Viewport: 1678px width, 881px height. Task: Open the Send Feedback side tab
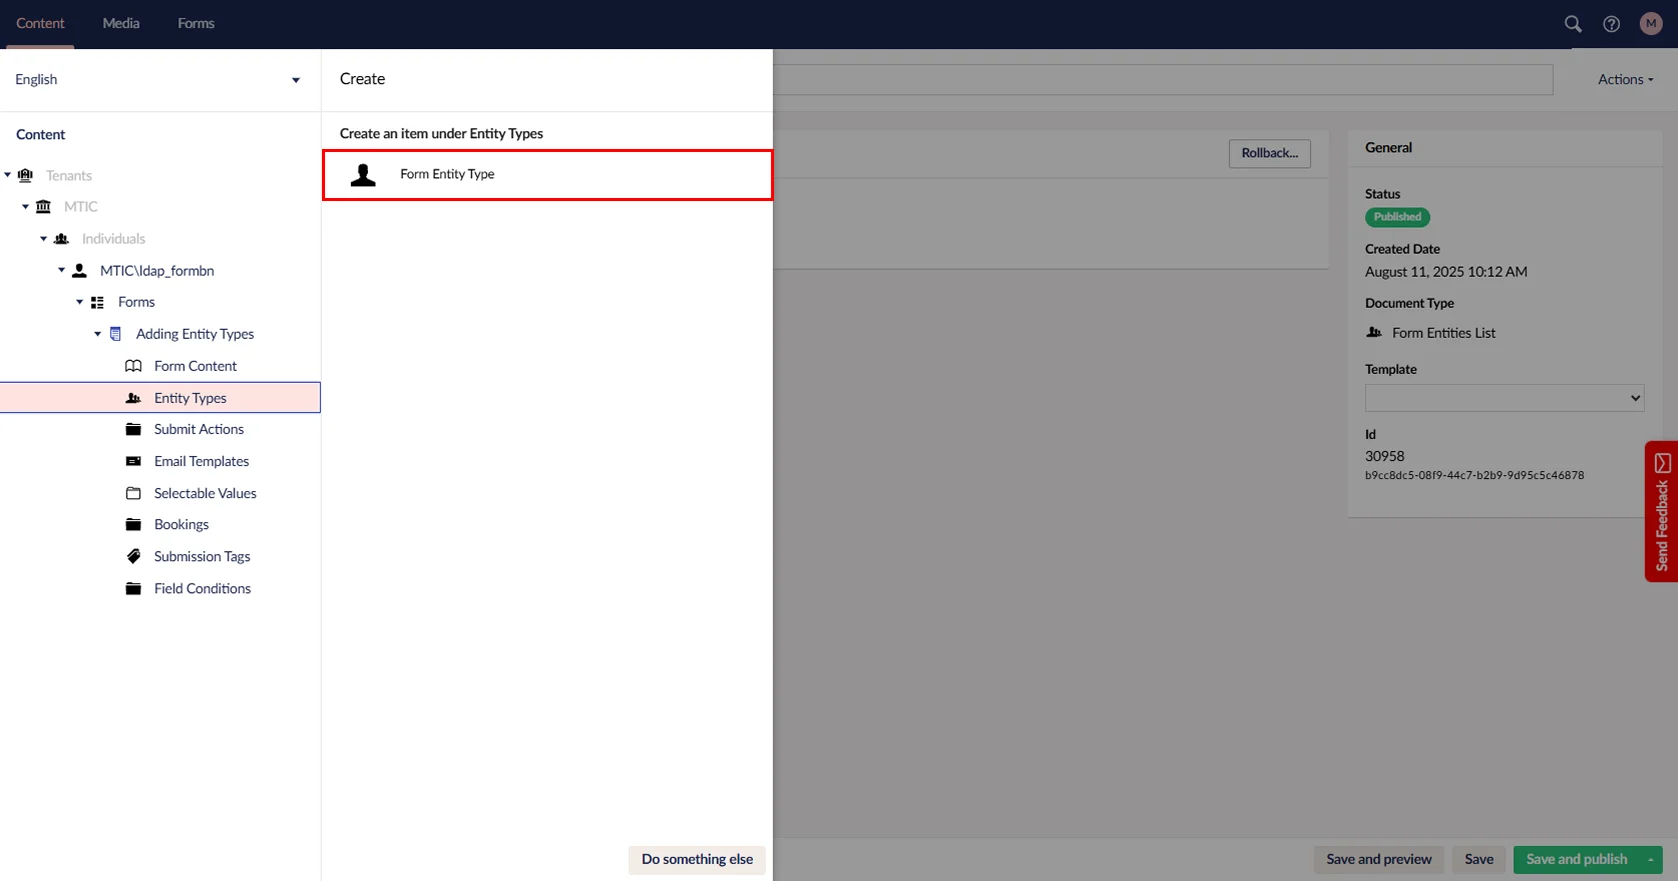click(x=1661, y=511)
